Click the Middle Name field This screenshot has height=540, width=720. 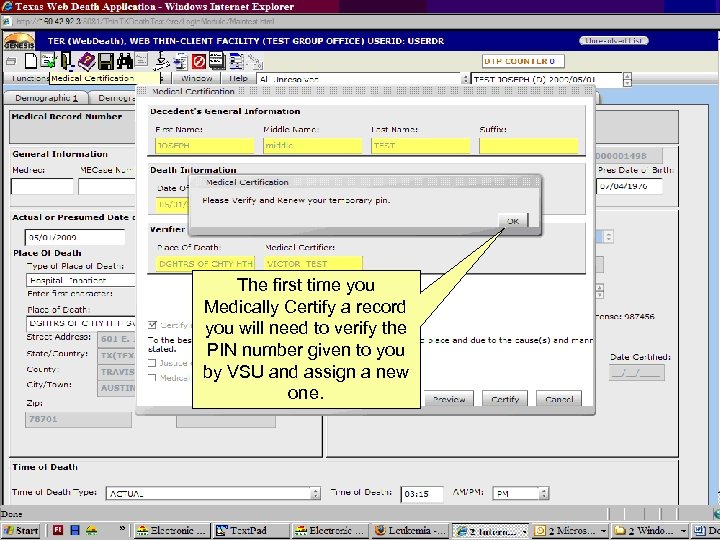point(312,146)
